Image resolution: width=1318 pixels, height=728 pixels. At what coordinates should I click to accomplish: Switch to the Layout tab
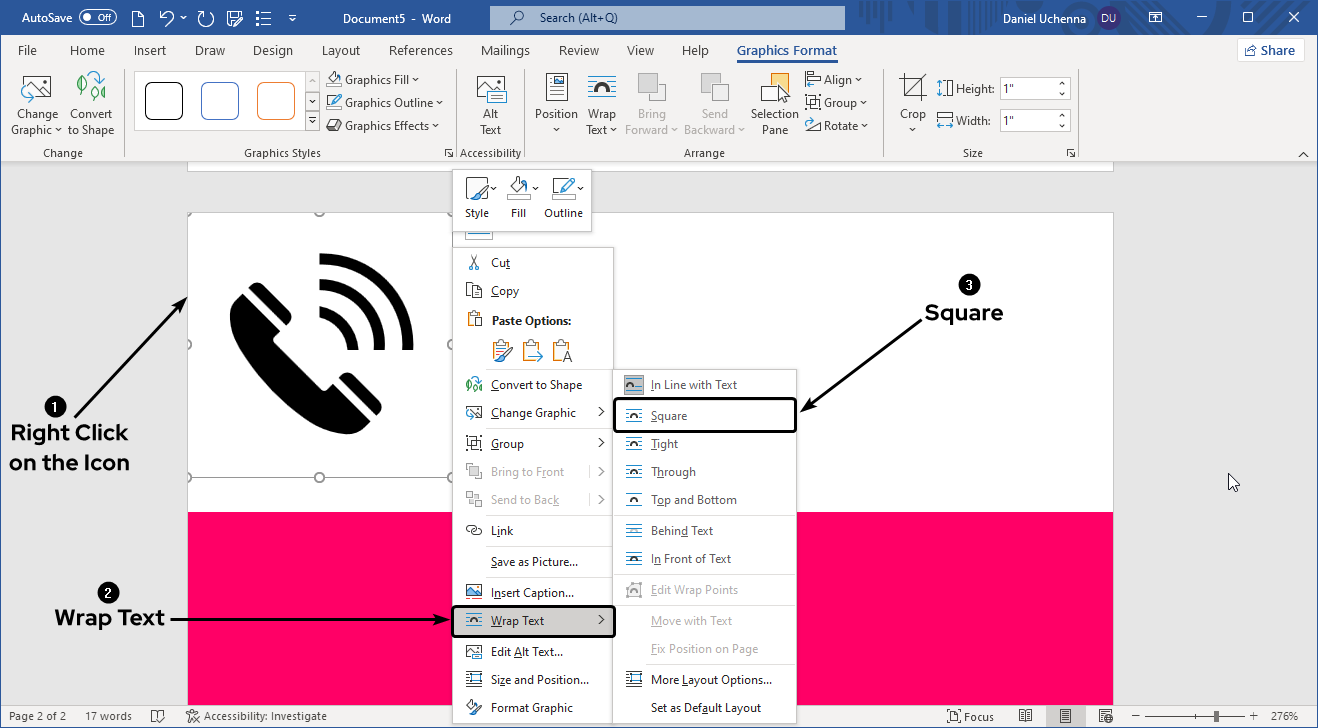click(341, 51)
